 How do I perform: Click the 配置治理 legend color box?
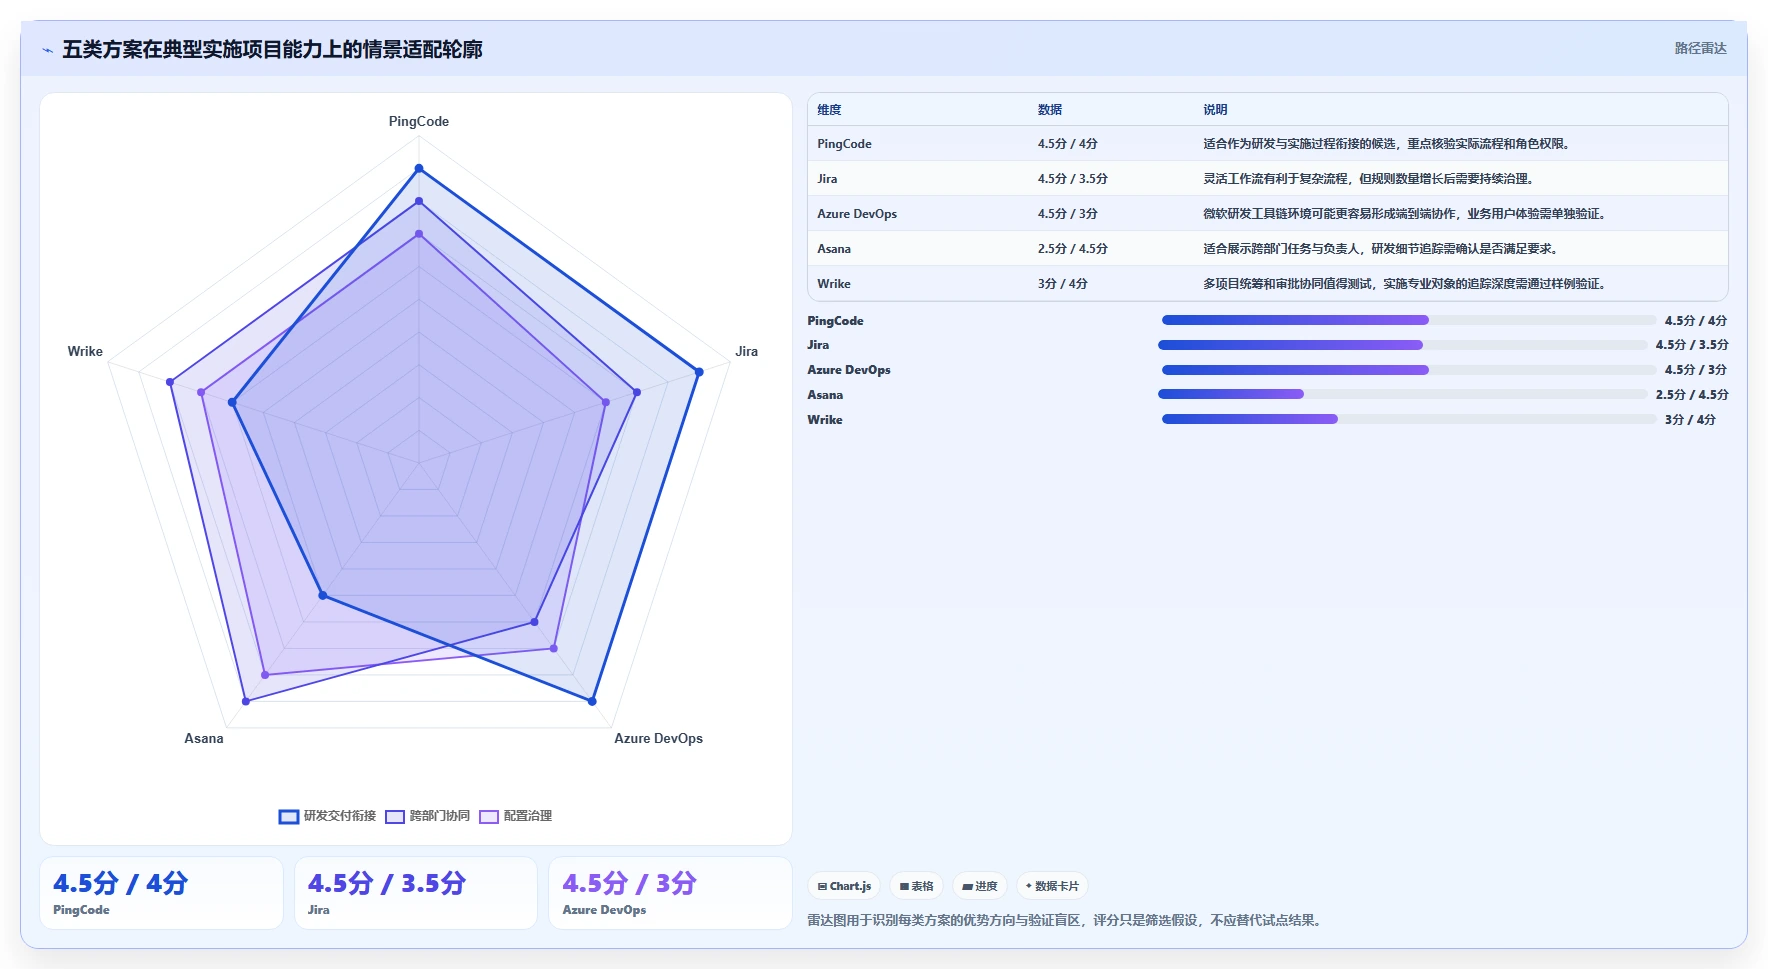coord(489,816)
